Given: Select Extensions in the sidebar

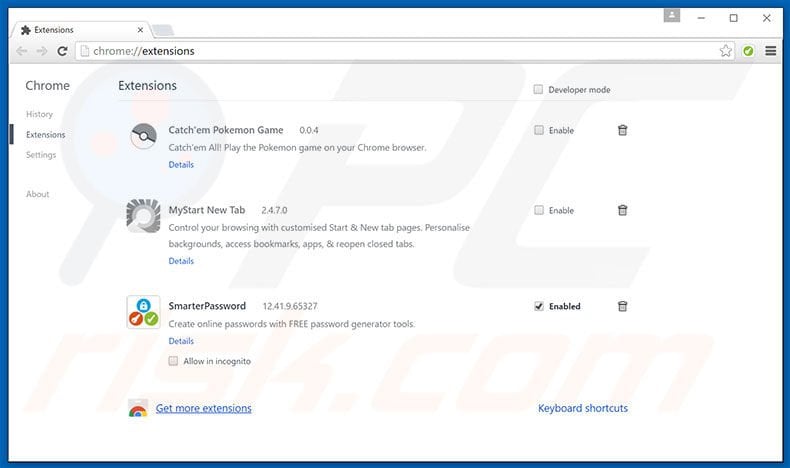Looking at the screenshot, I should click(46, 135).
